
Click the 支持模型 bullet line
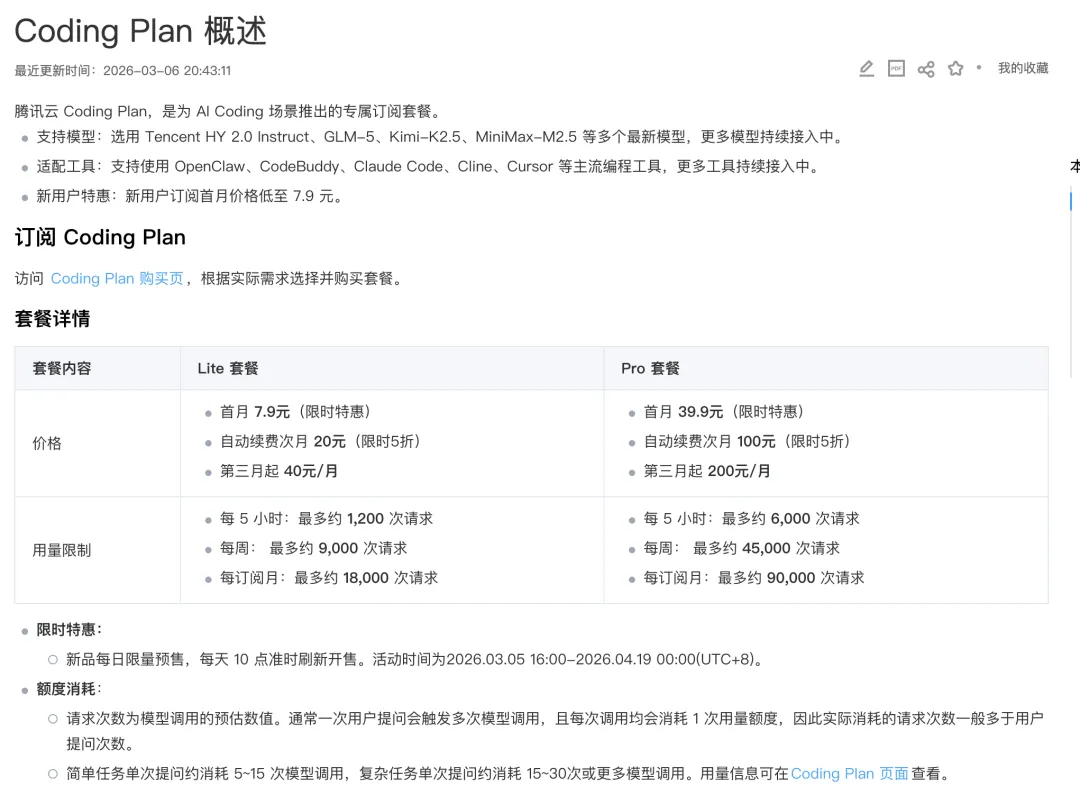441,137
